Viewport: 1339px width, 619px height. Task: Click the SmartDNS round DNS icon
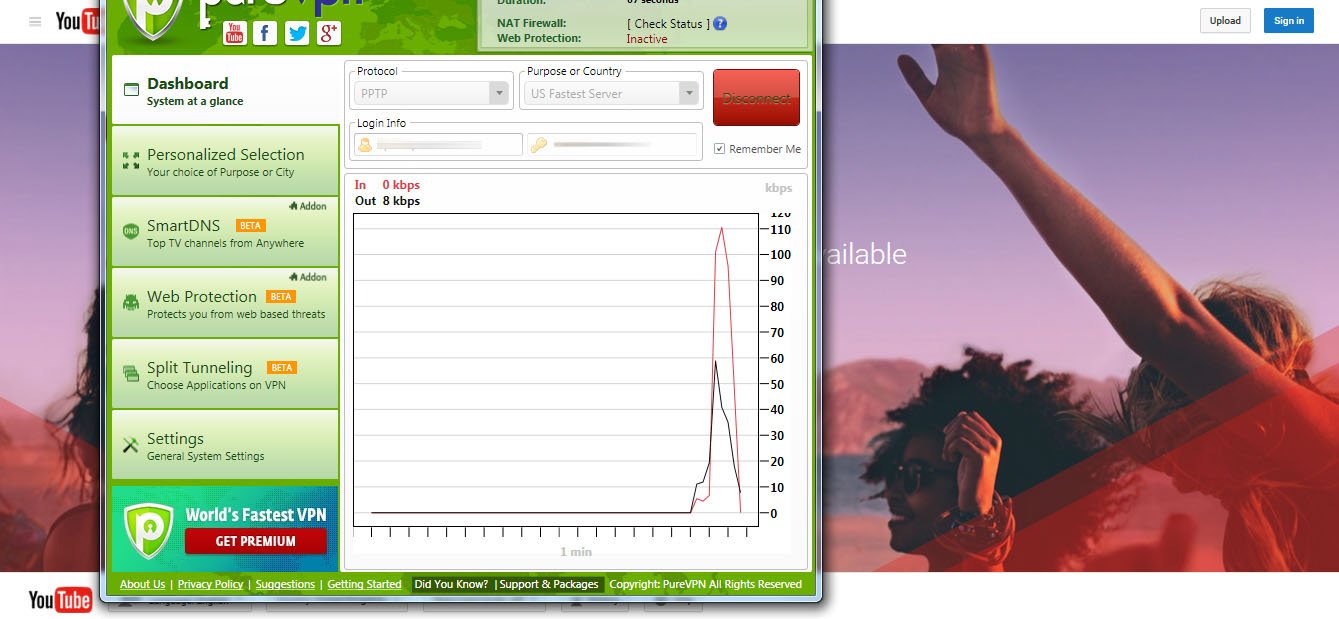click(131, 232)
